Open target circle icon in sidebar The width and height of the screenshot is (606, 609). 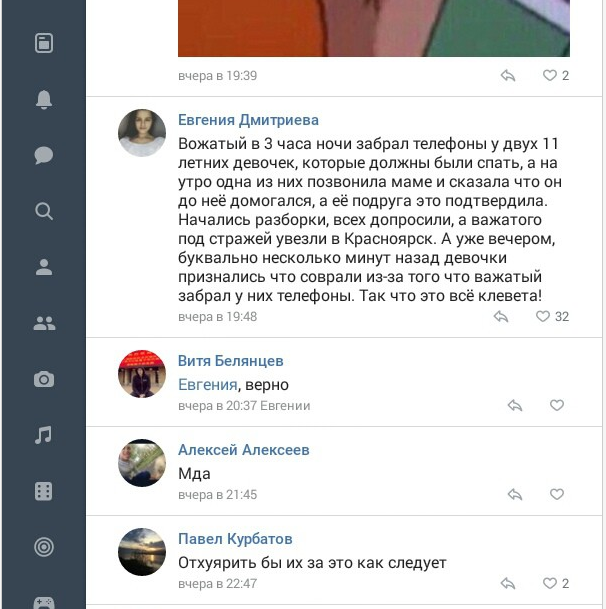(x=44, y=547)
